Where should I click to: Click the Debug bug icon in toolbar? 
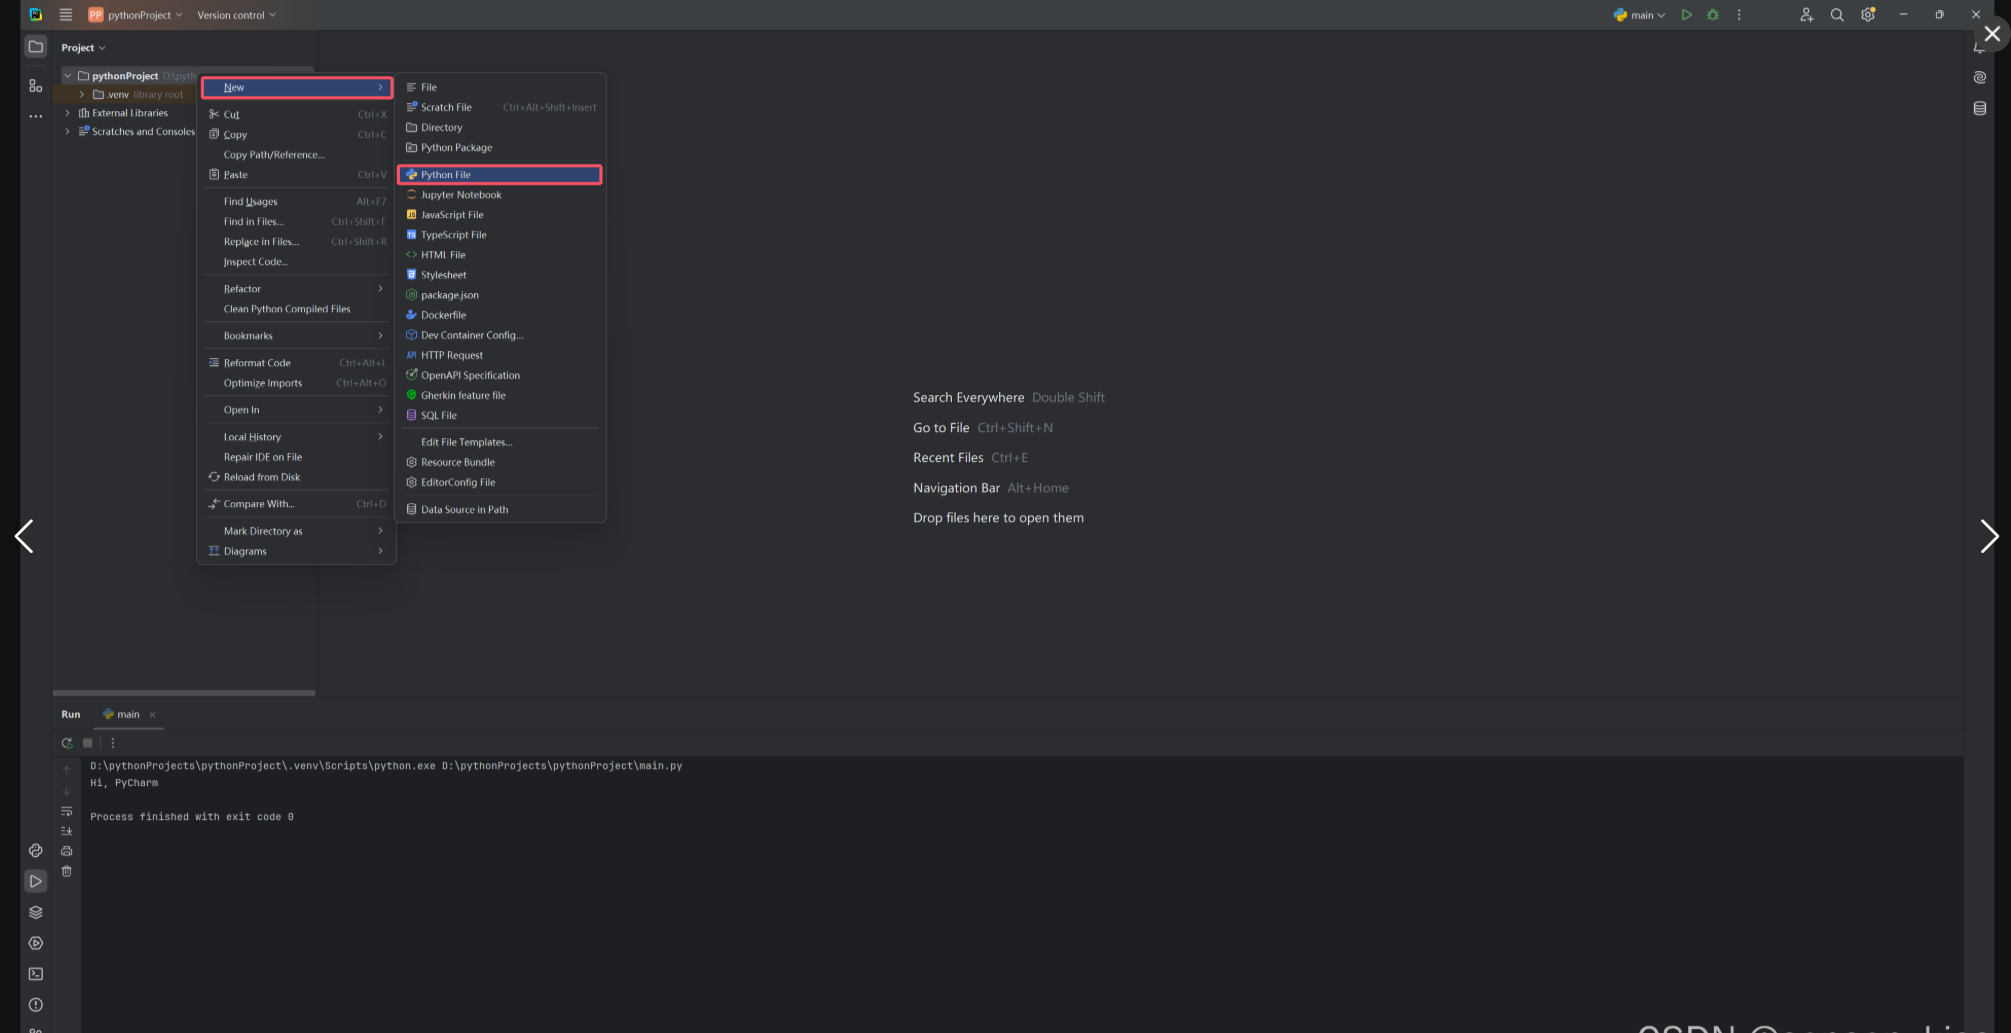(1713, 15)
